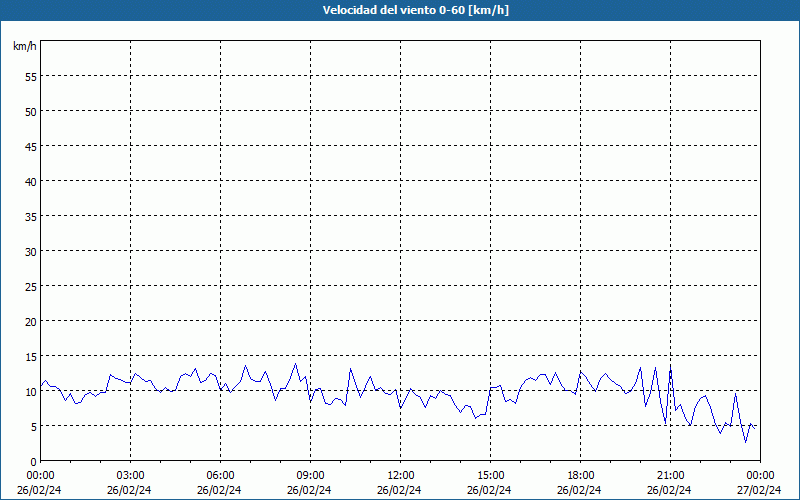
Task: Click the '12:00' time label on x-axis
Action: (401, 476)
